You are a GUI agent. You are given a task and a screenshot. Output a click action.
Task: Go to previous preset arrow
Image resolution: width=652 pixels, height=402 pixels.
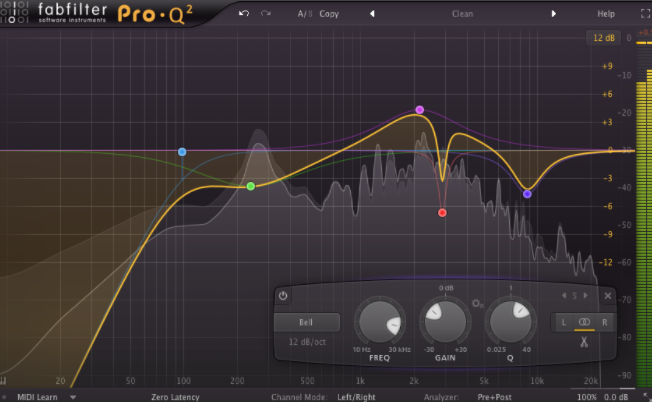[372, 14]
